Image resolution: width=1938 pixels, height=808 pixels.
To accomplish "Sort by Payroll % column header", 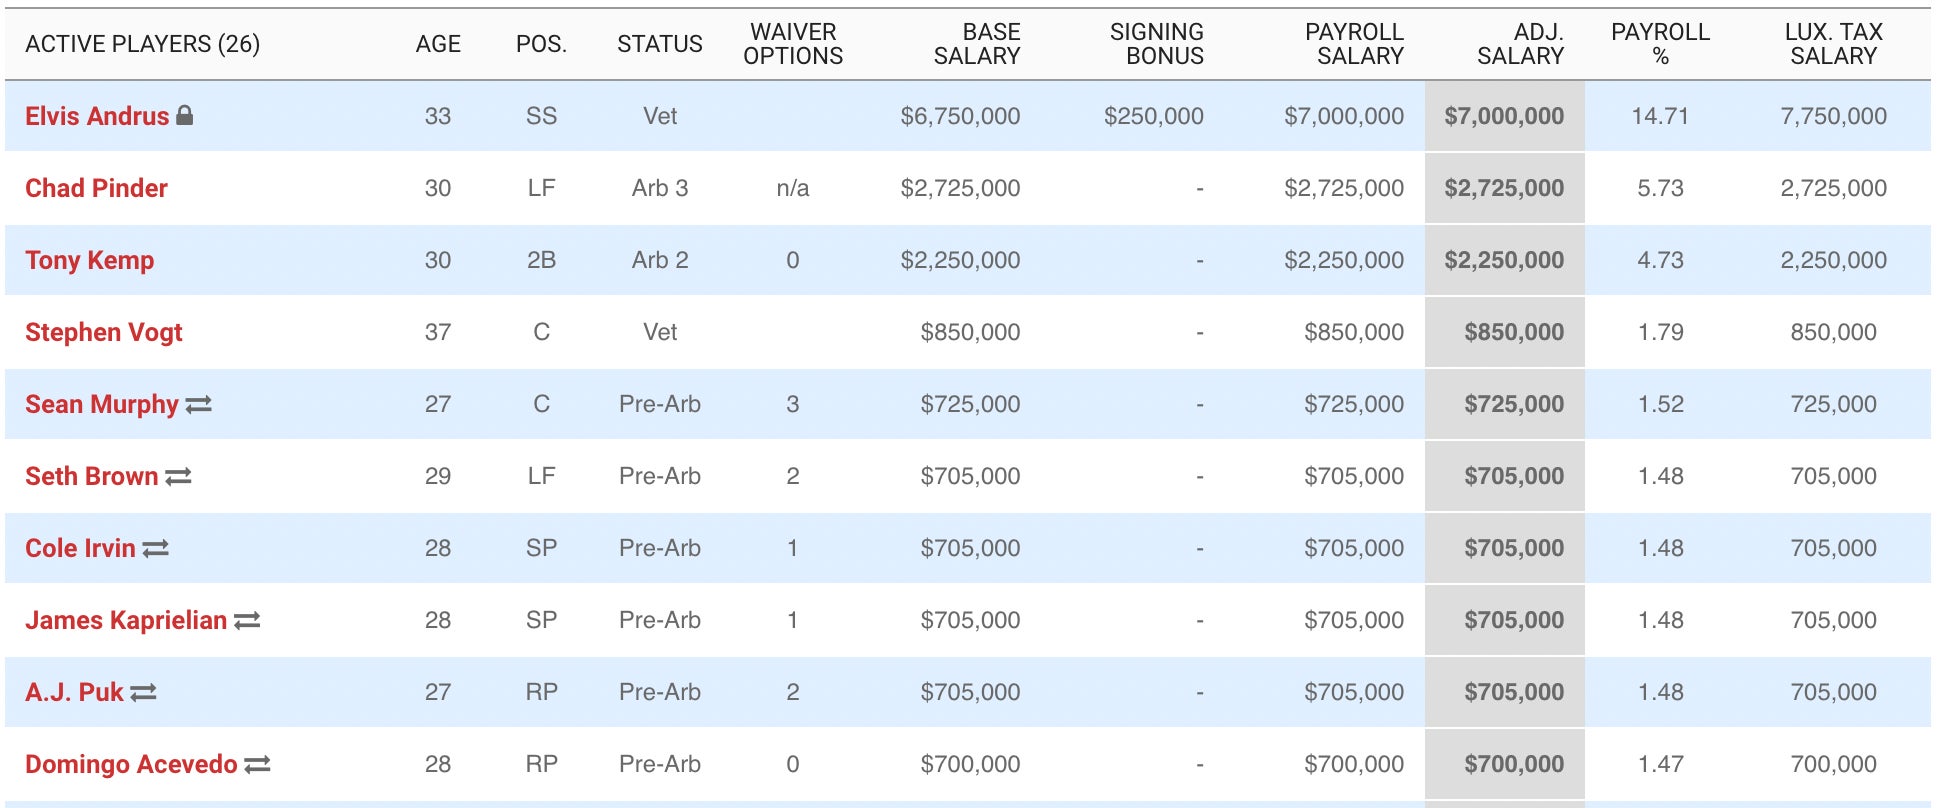I will (1660, 44).
